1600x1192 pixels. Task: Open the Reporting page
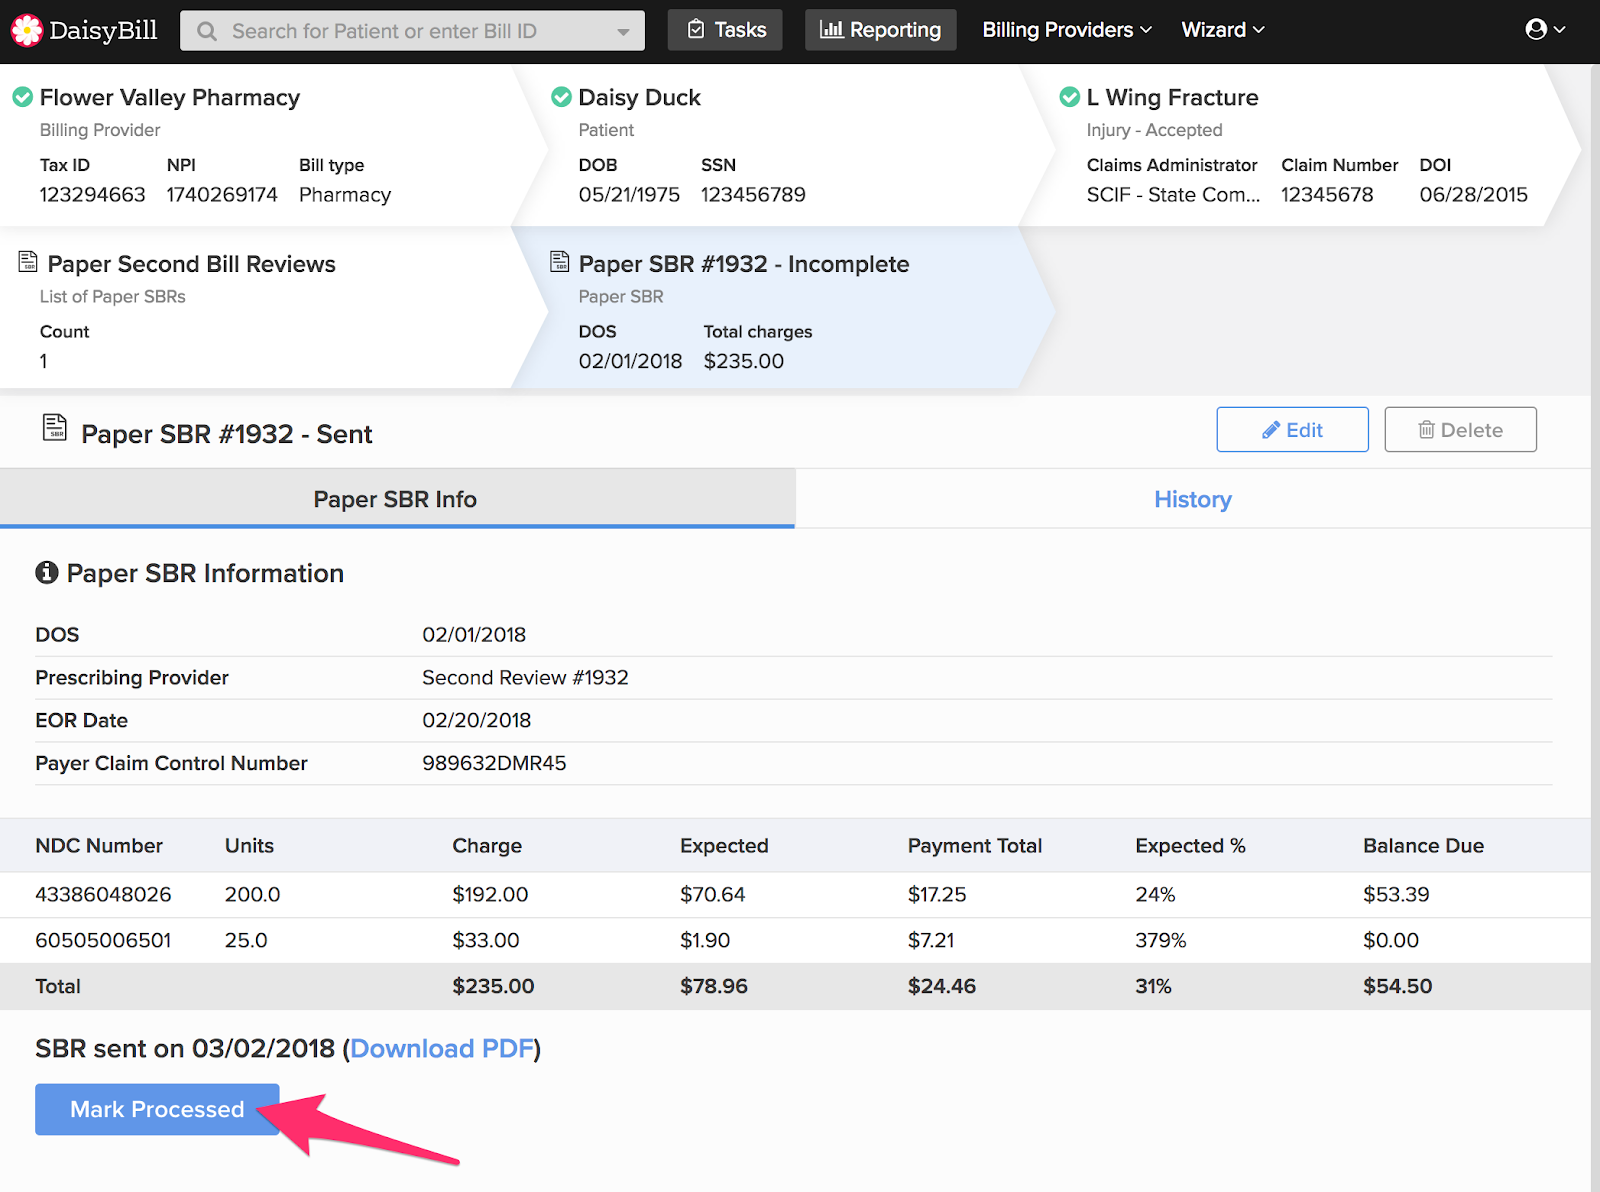[x=880, y=30]
